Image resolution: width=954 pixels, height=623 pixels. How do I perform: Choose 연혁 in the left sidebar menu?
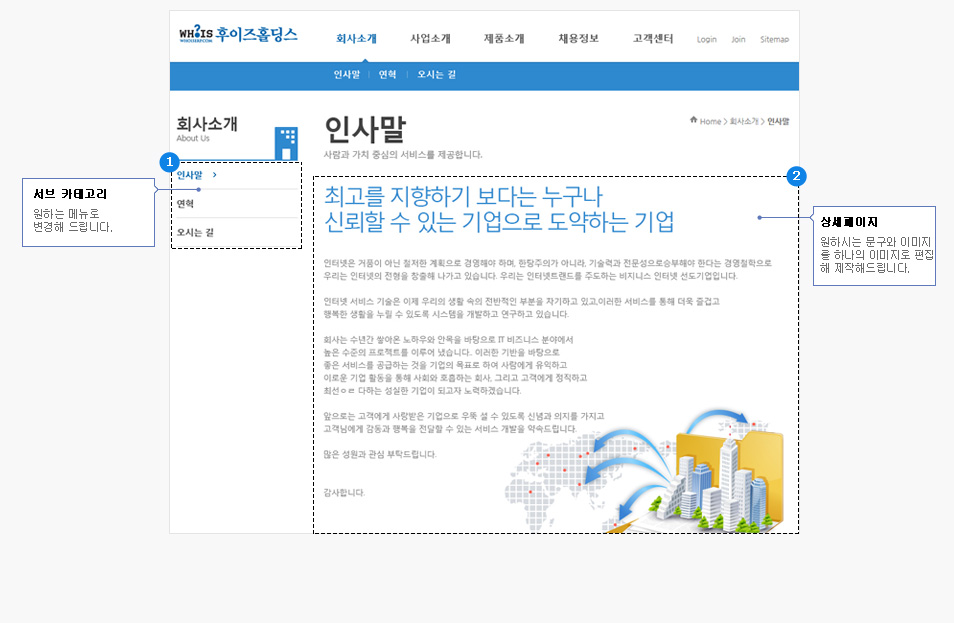pyautogui.click(x=186, y=204)
